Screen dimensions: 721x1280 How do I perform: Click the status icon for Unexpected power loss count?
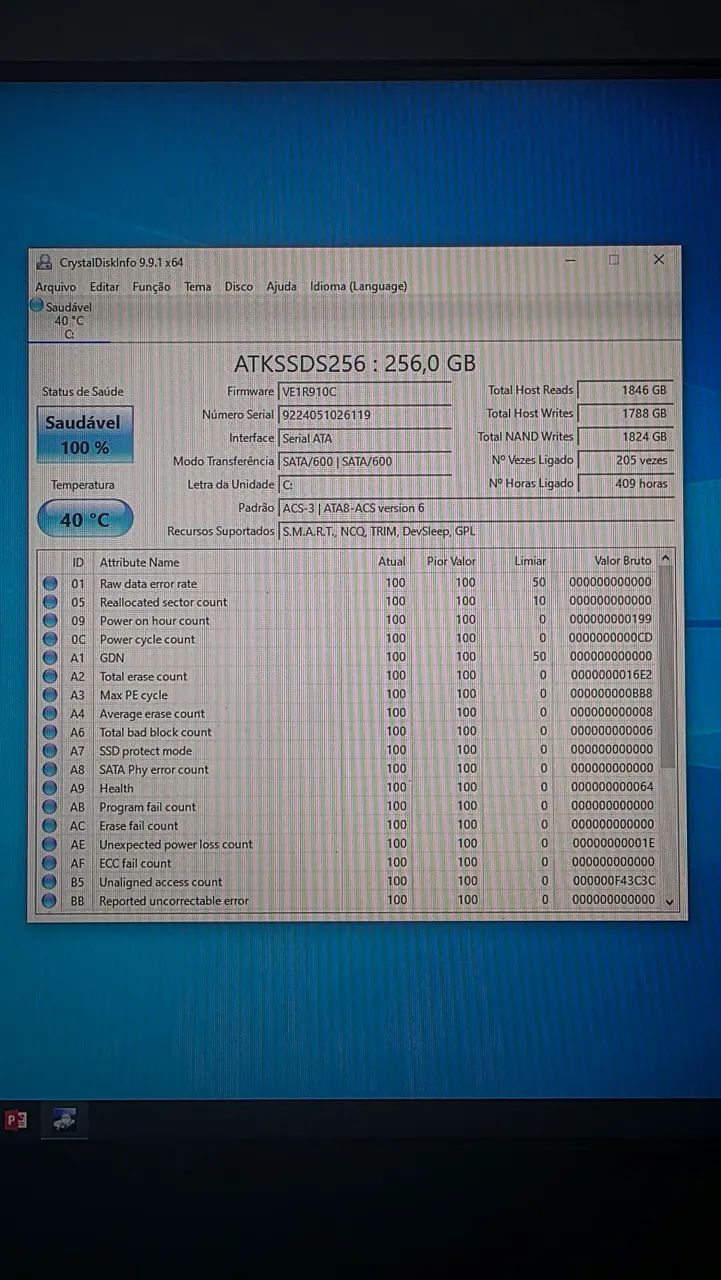click(50, 844)
